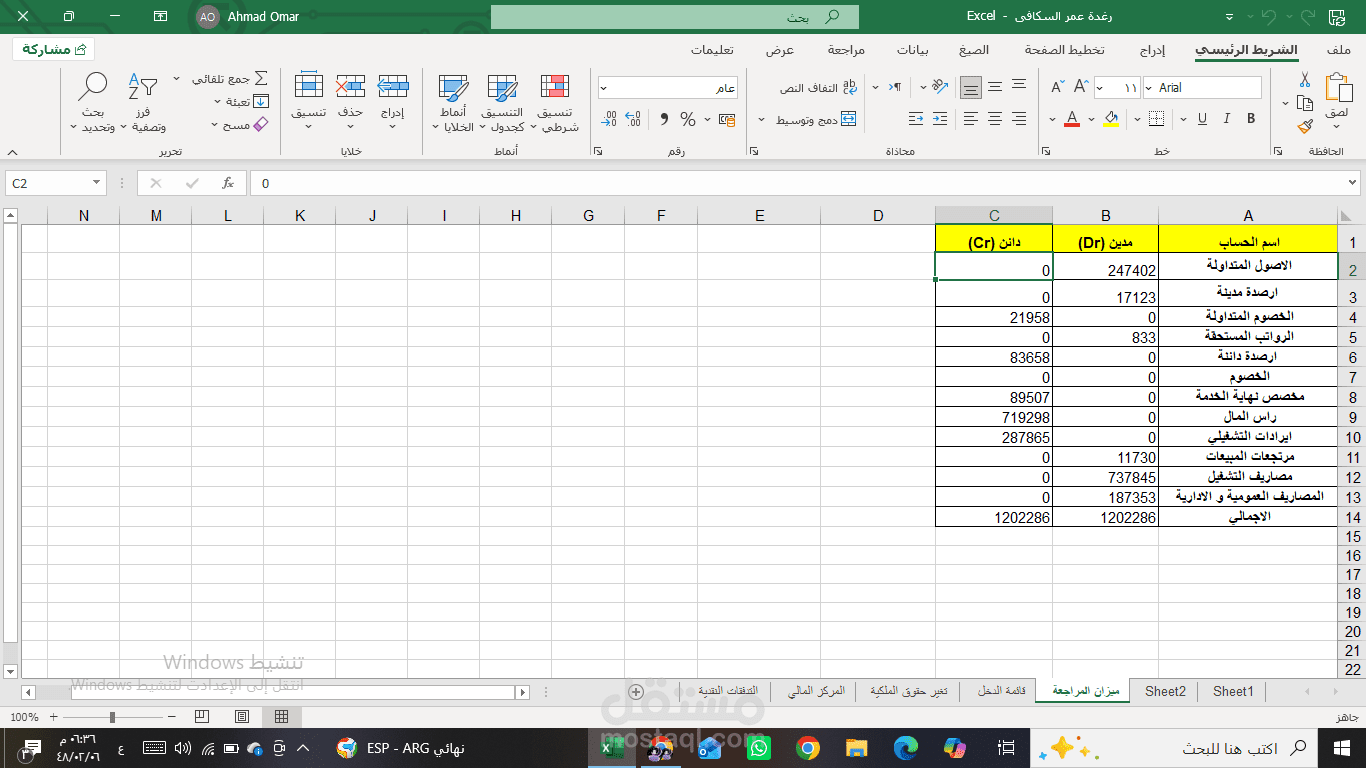1366x768 pixels.
Task: Click the Insert cells (إدراج) icon
Action: click(393, 87)
